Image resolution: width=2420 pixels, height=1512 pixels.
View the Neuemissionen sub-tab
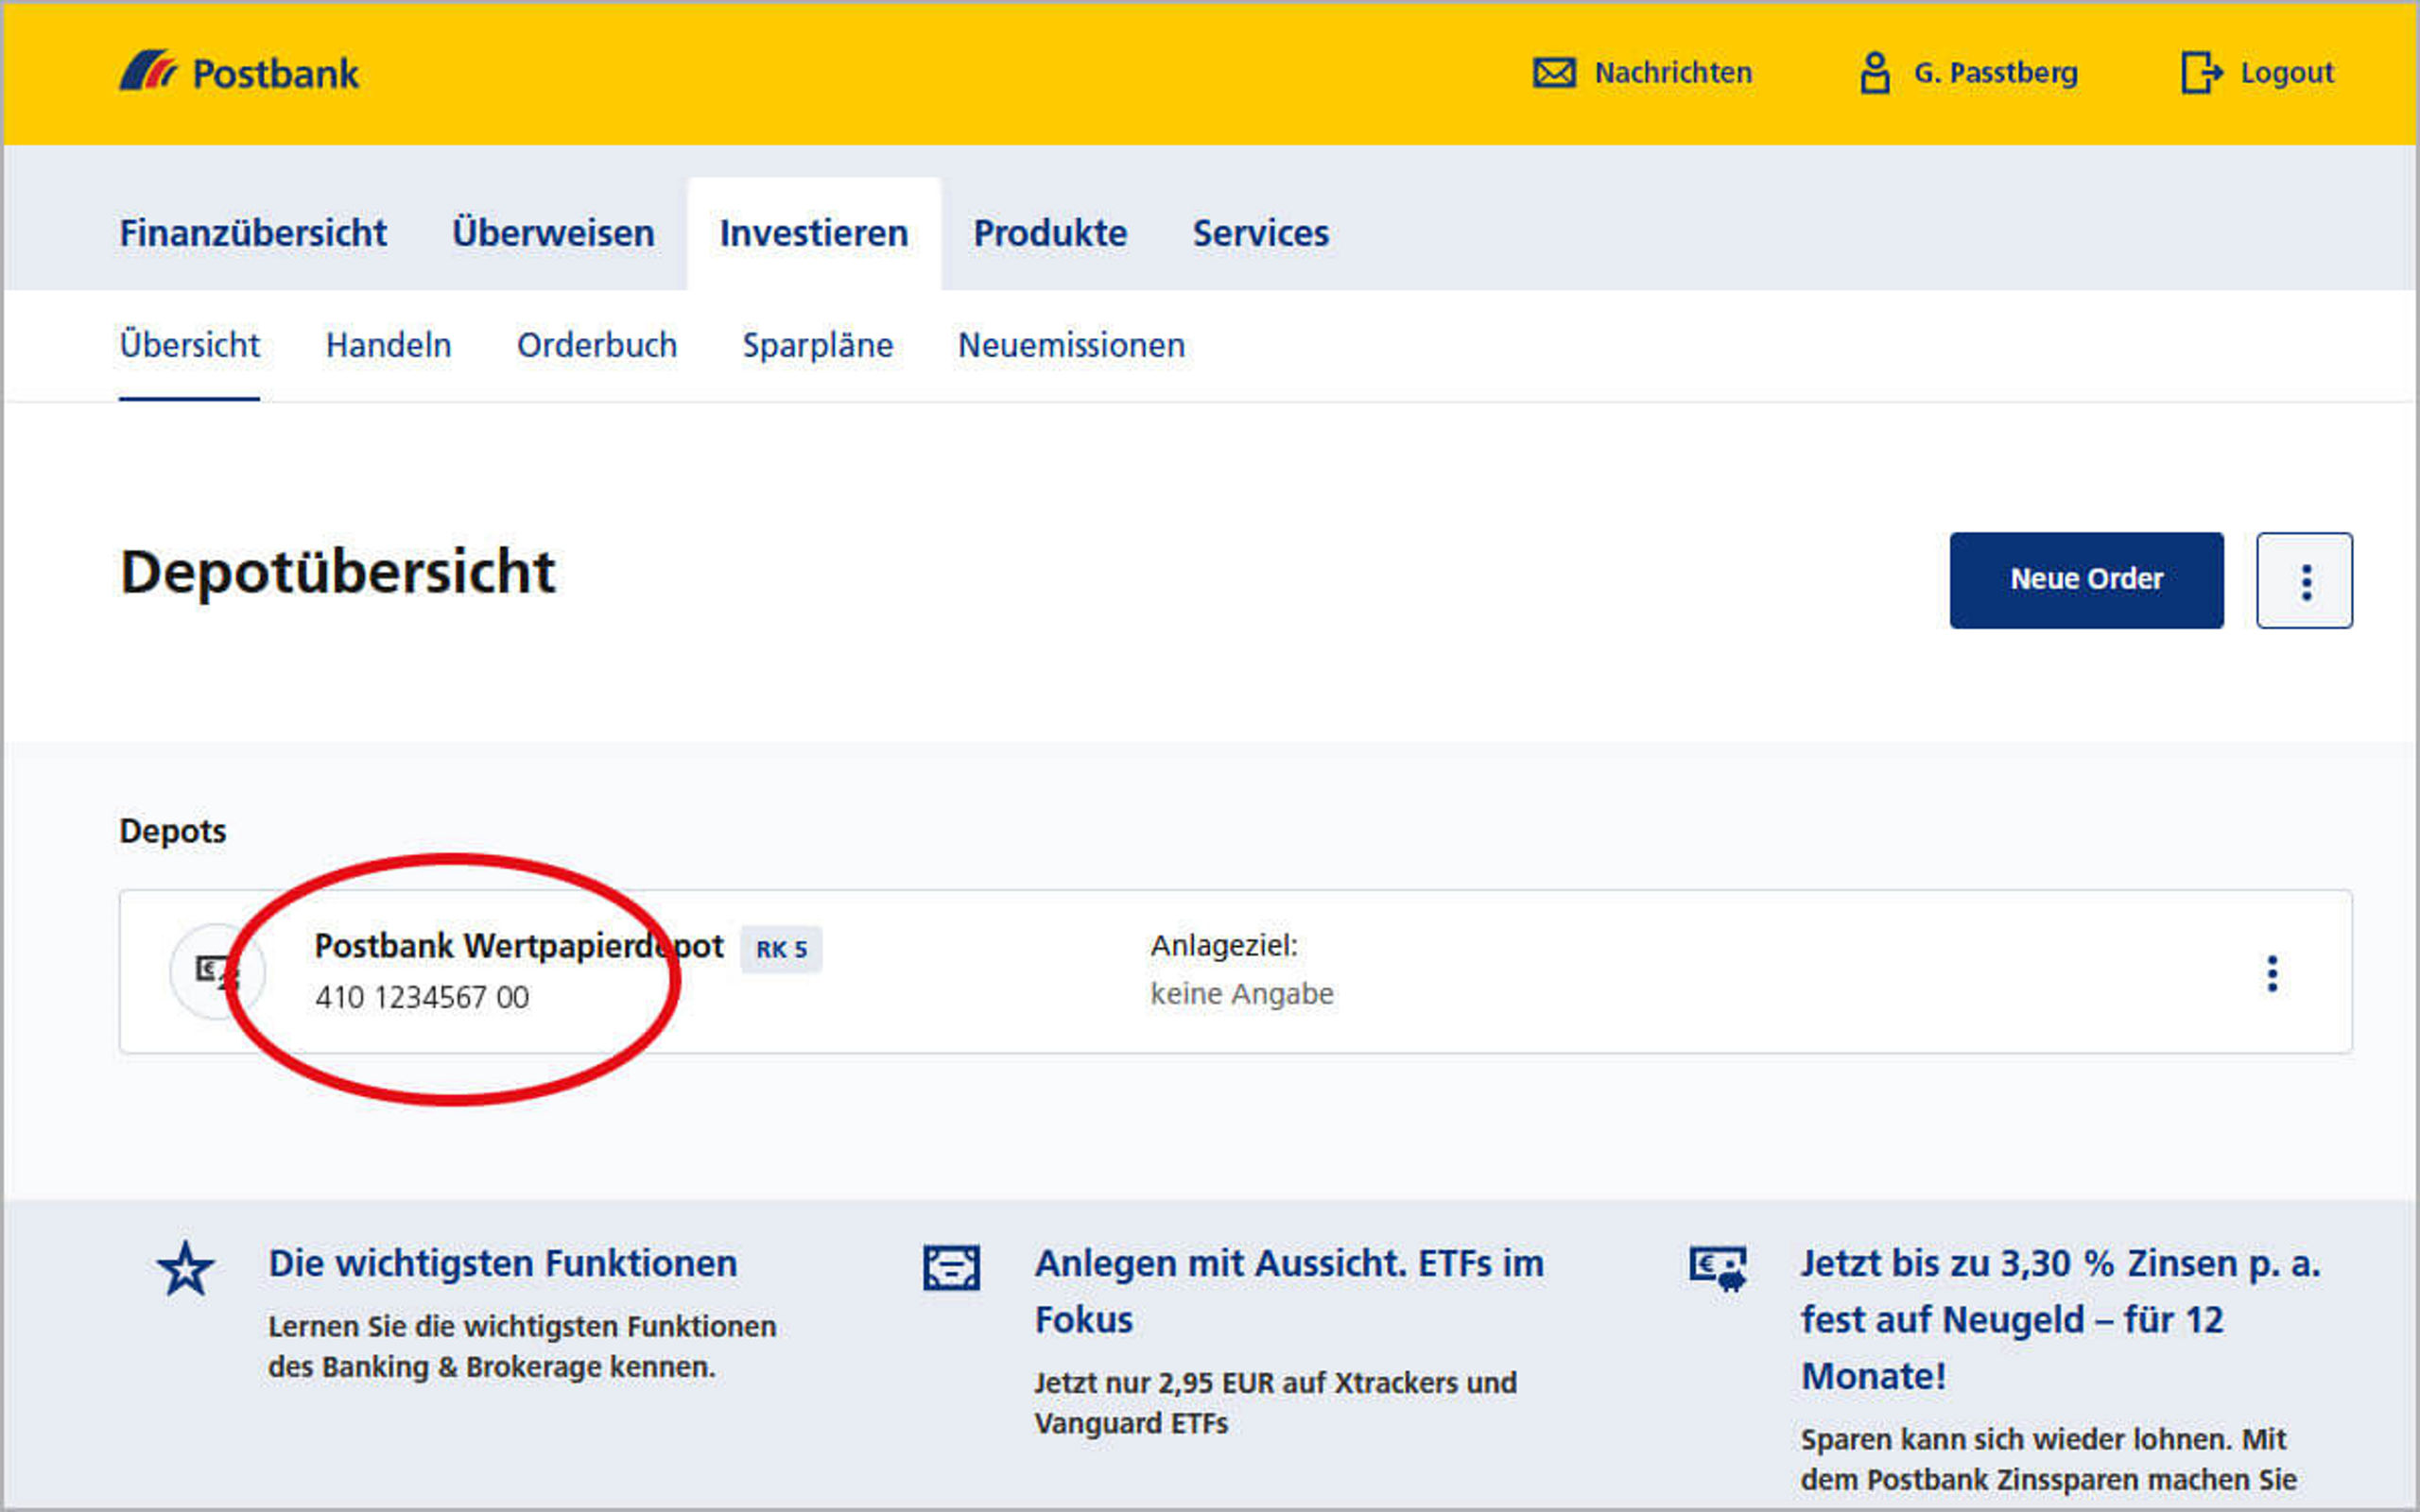tap(1071, 345)
